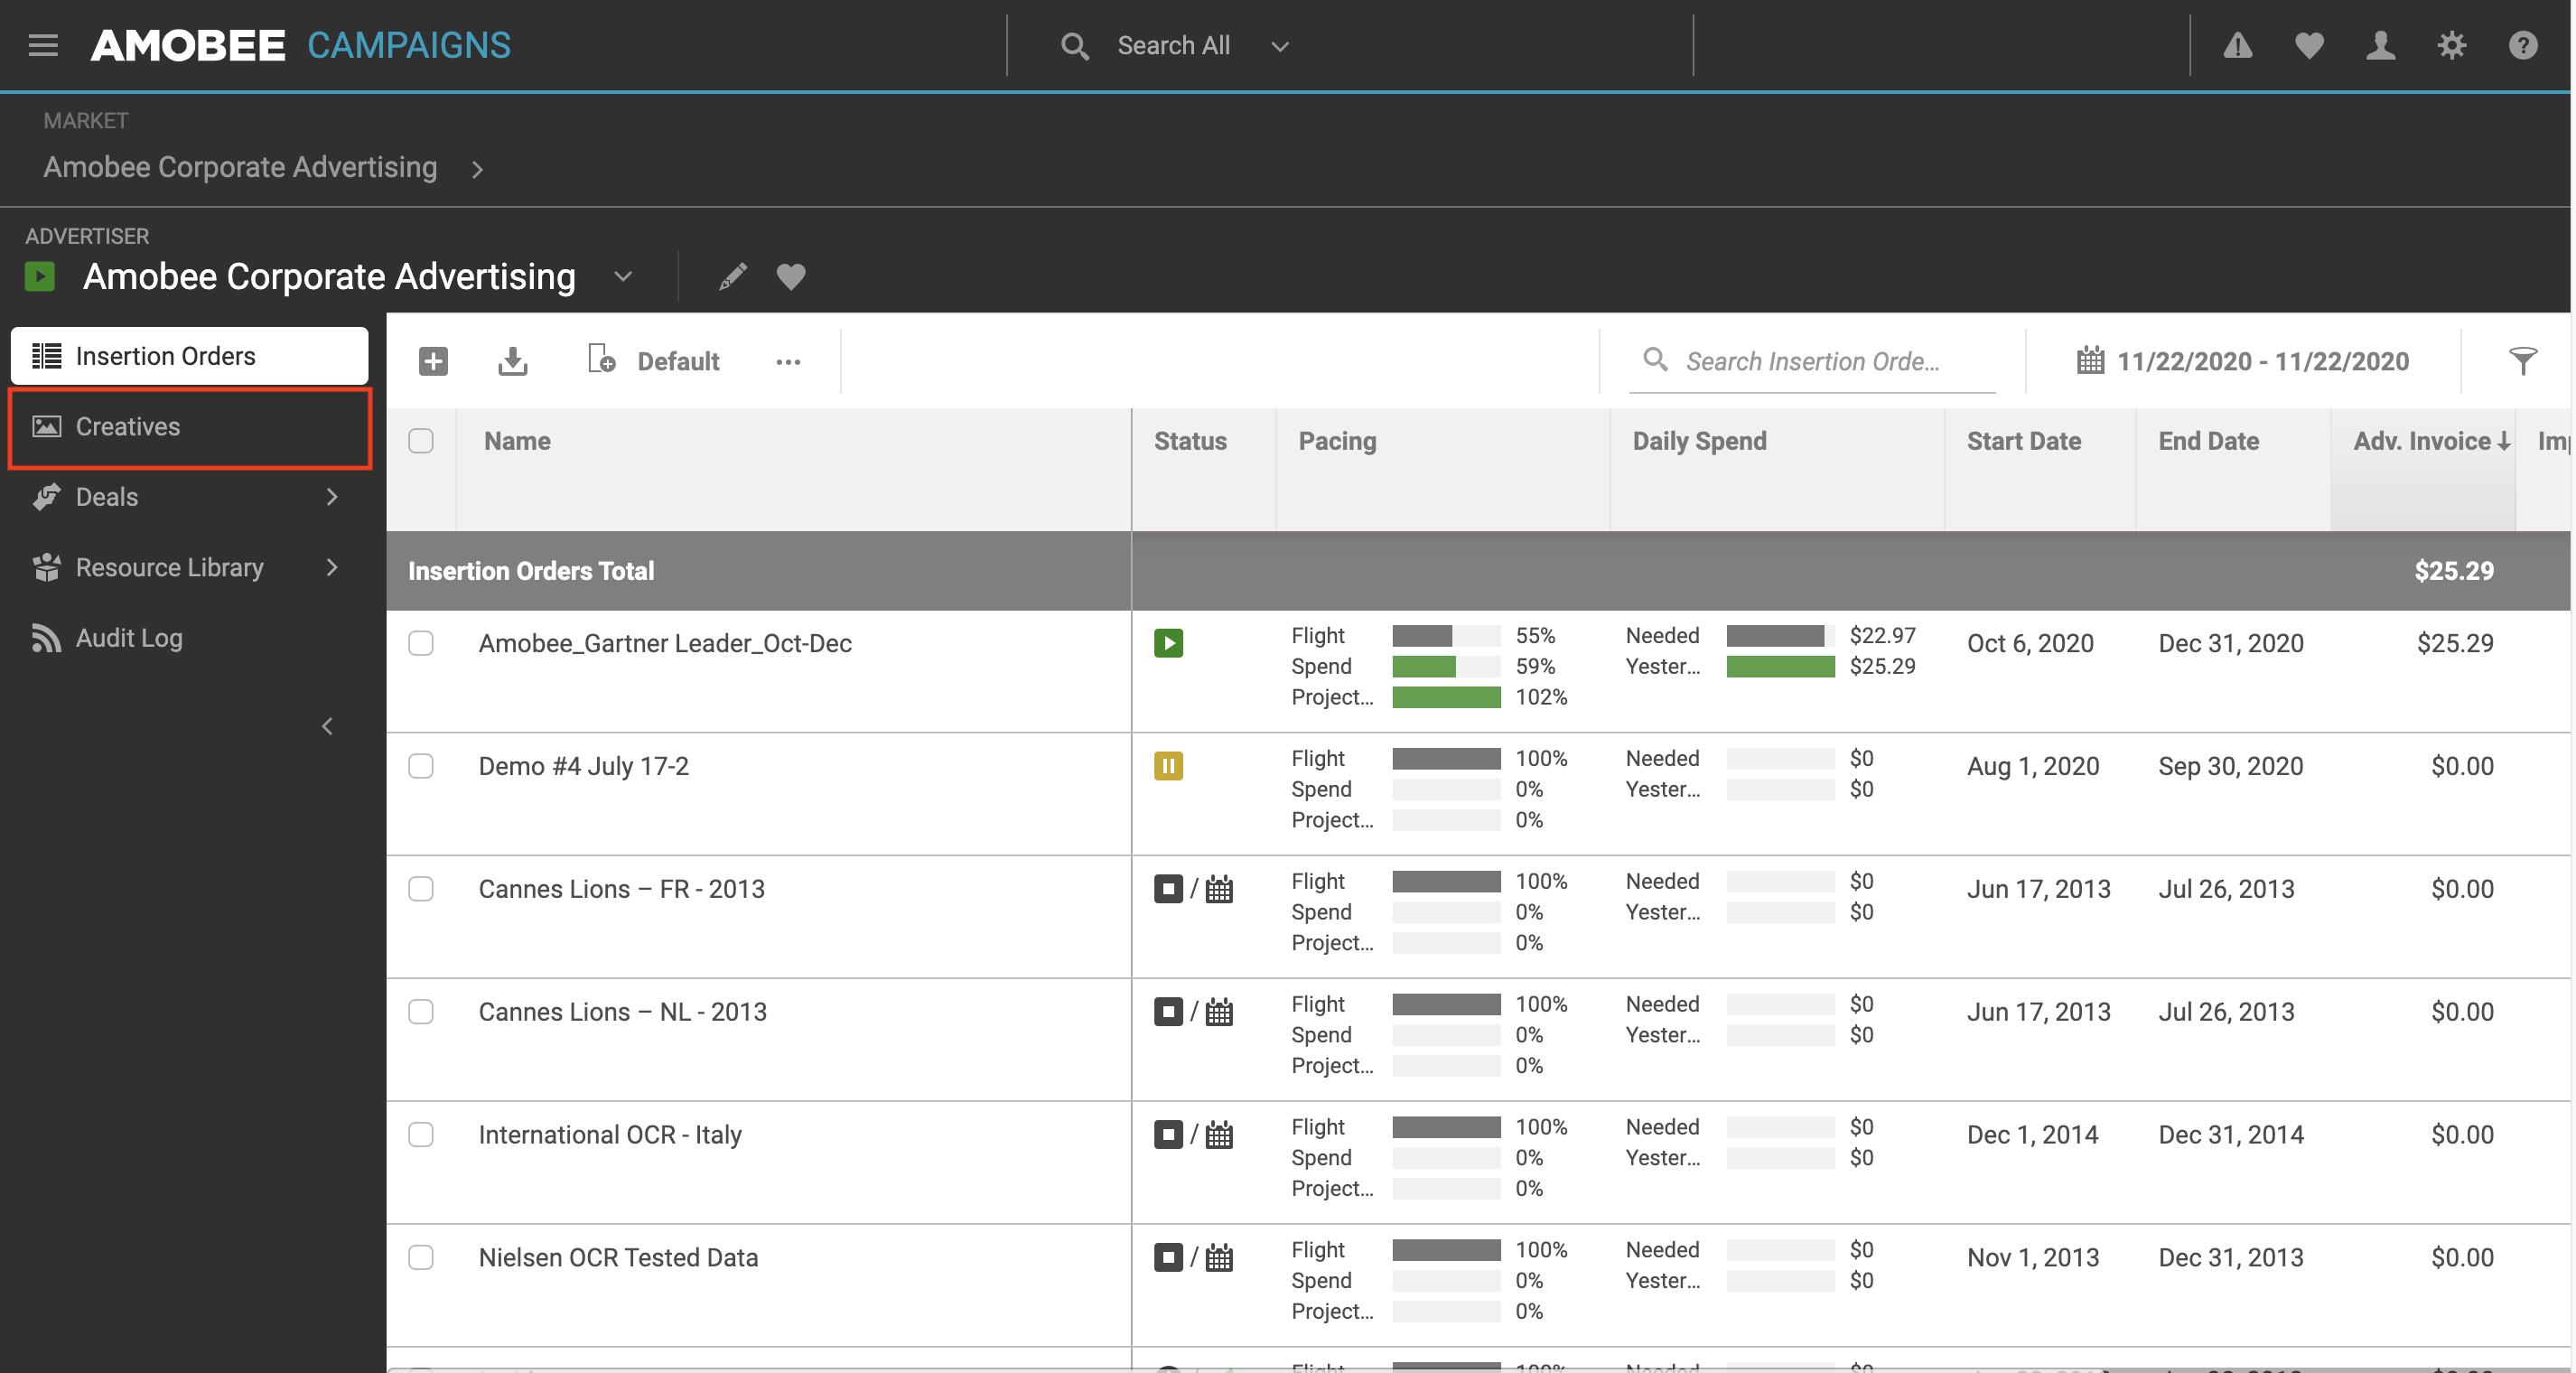Click the $25.29 Yesterday spend bar

tap(1780, 667)
